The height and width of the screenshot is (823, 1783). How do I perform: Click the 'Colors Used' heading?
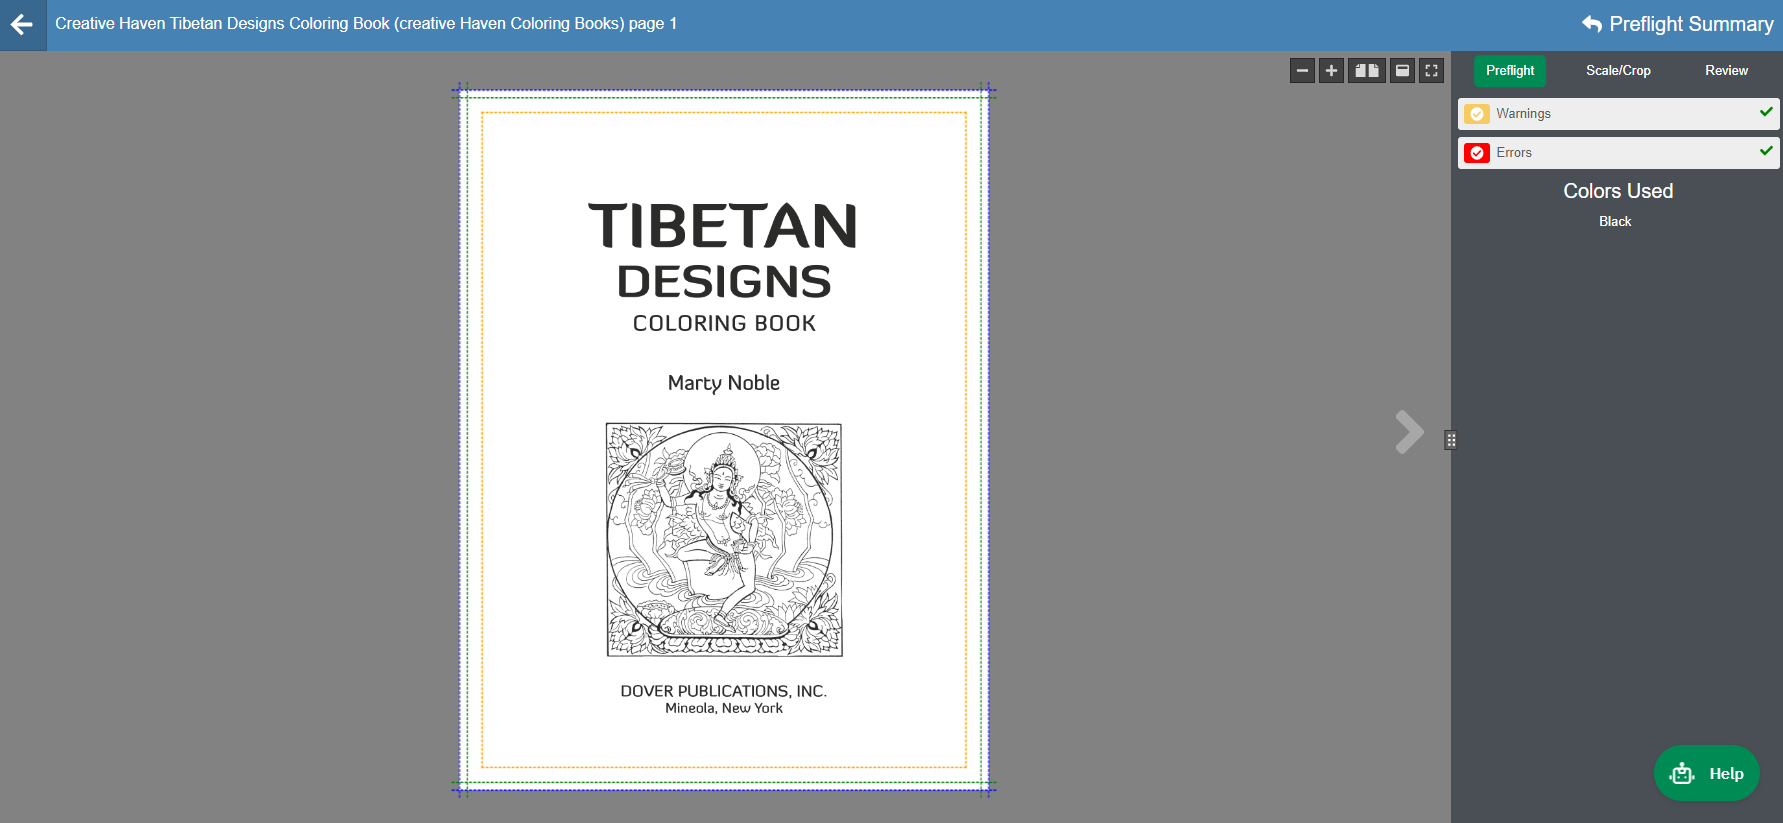1618,191
